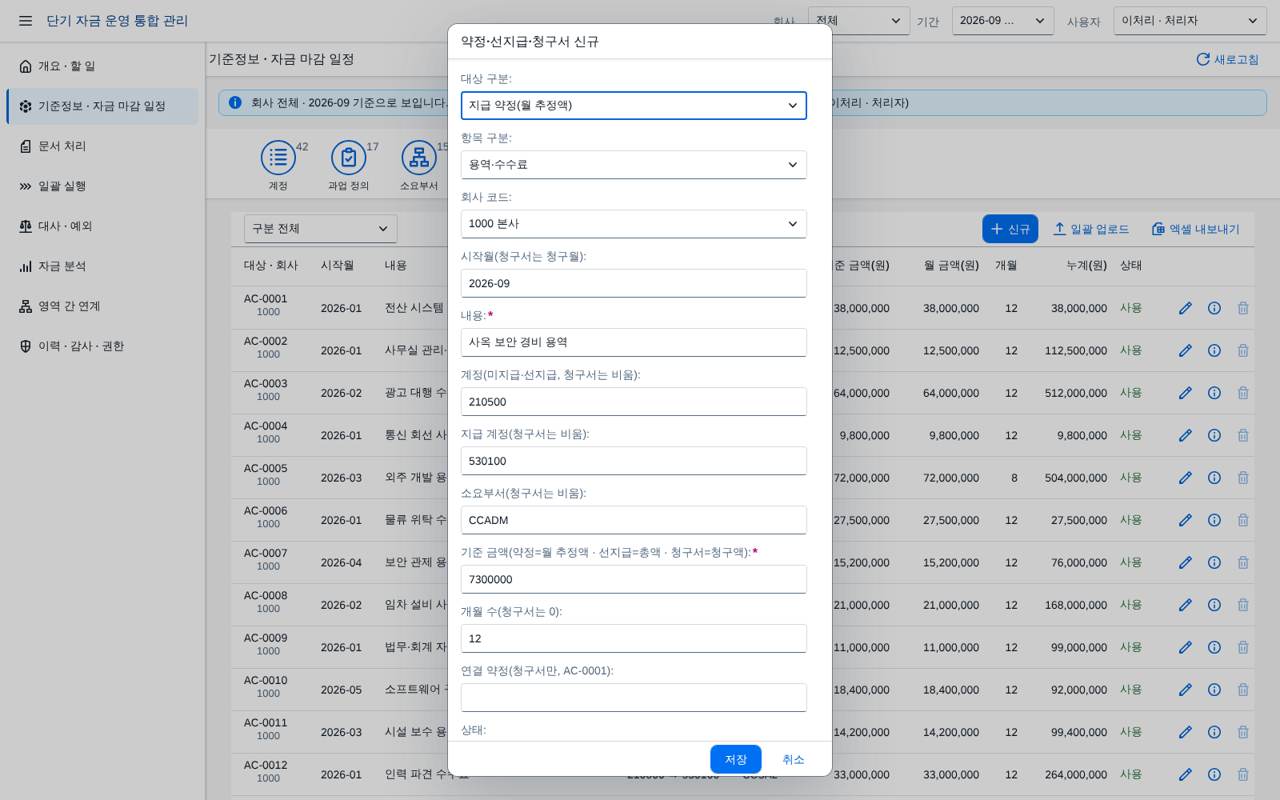Viewport: 1280px width, 800px height.
Task: Edit the AC-0005 row with the pencil
Action: click(1185, 478)
